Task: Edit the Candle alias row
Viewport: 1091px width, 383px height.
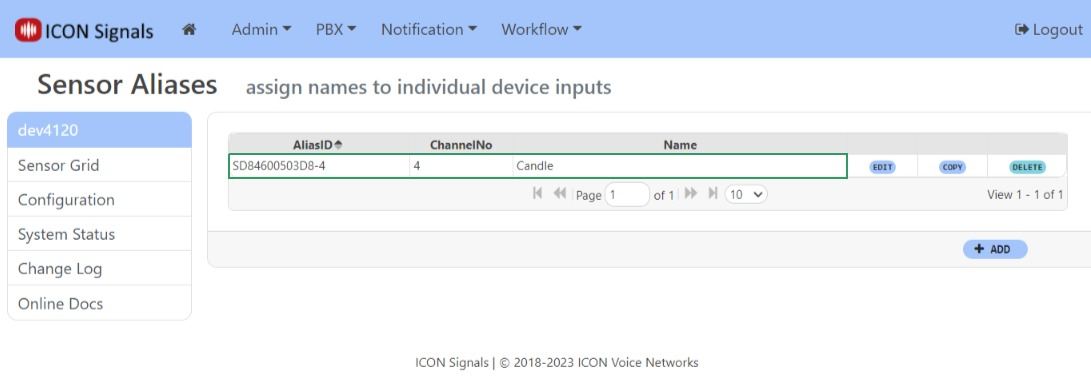Action: coord(882,167)
